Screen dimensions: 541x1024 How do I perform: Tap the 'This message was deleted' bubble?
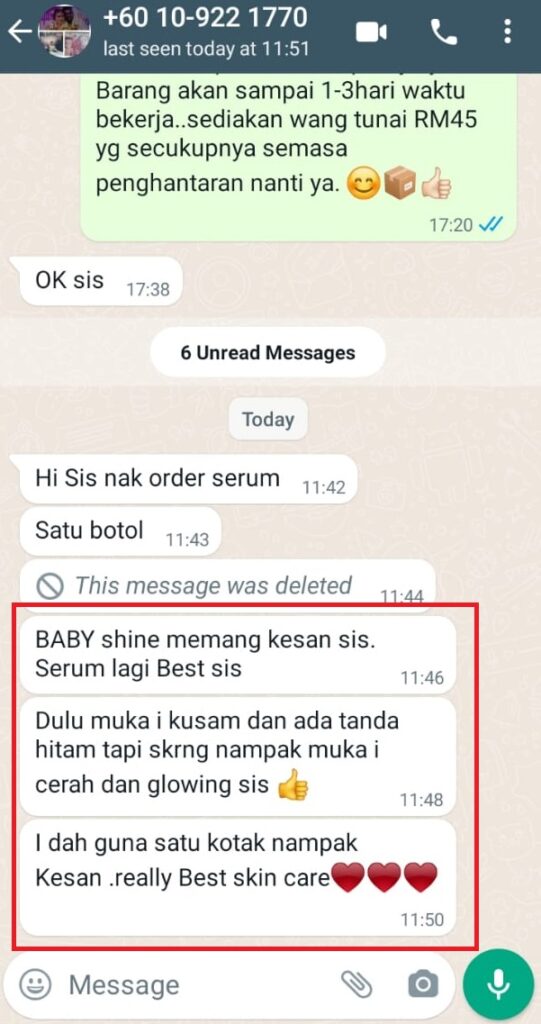(x=227, y=585)
